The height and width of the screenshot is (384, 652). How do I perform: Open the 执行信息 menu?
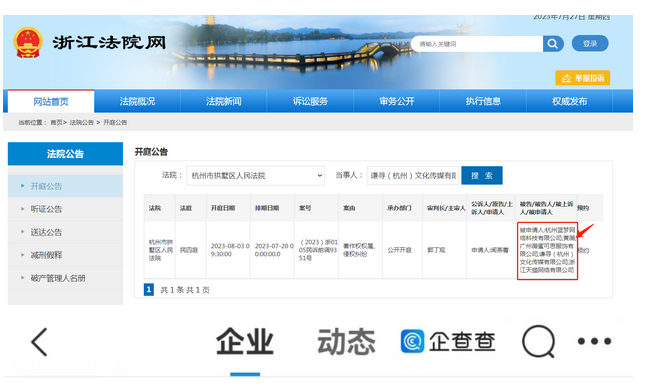pyautogui.click(x=483, y=101)
